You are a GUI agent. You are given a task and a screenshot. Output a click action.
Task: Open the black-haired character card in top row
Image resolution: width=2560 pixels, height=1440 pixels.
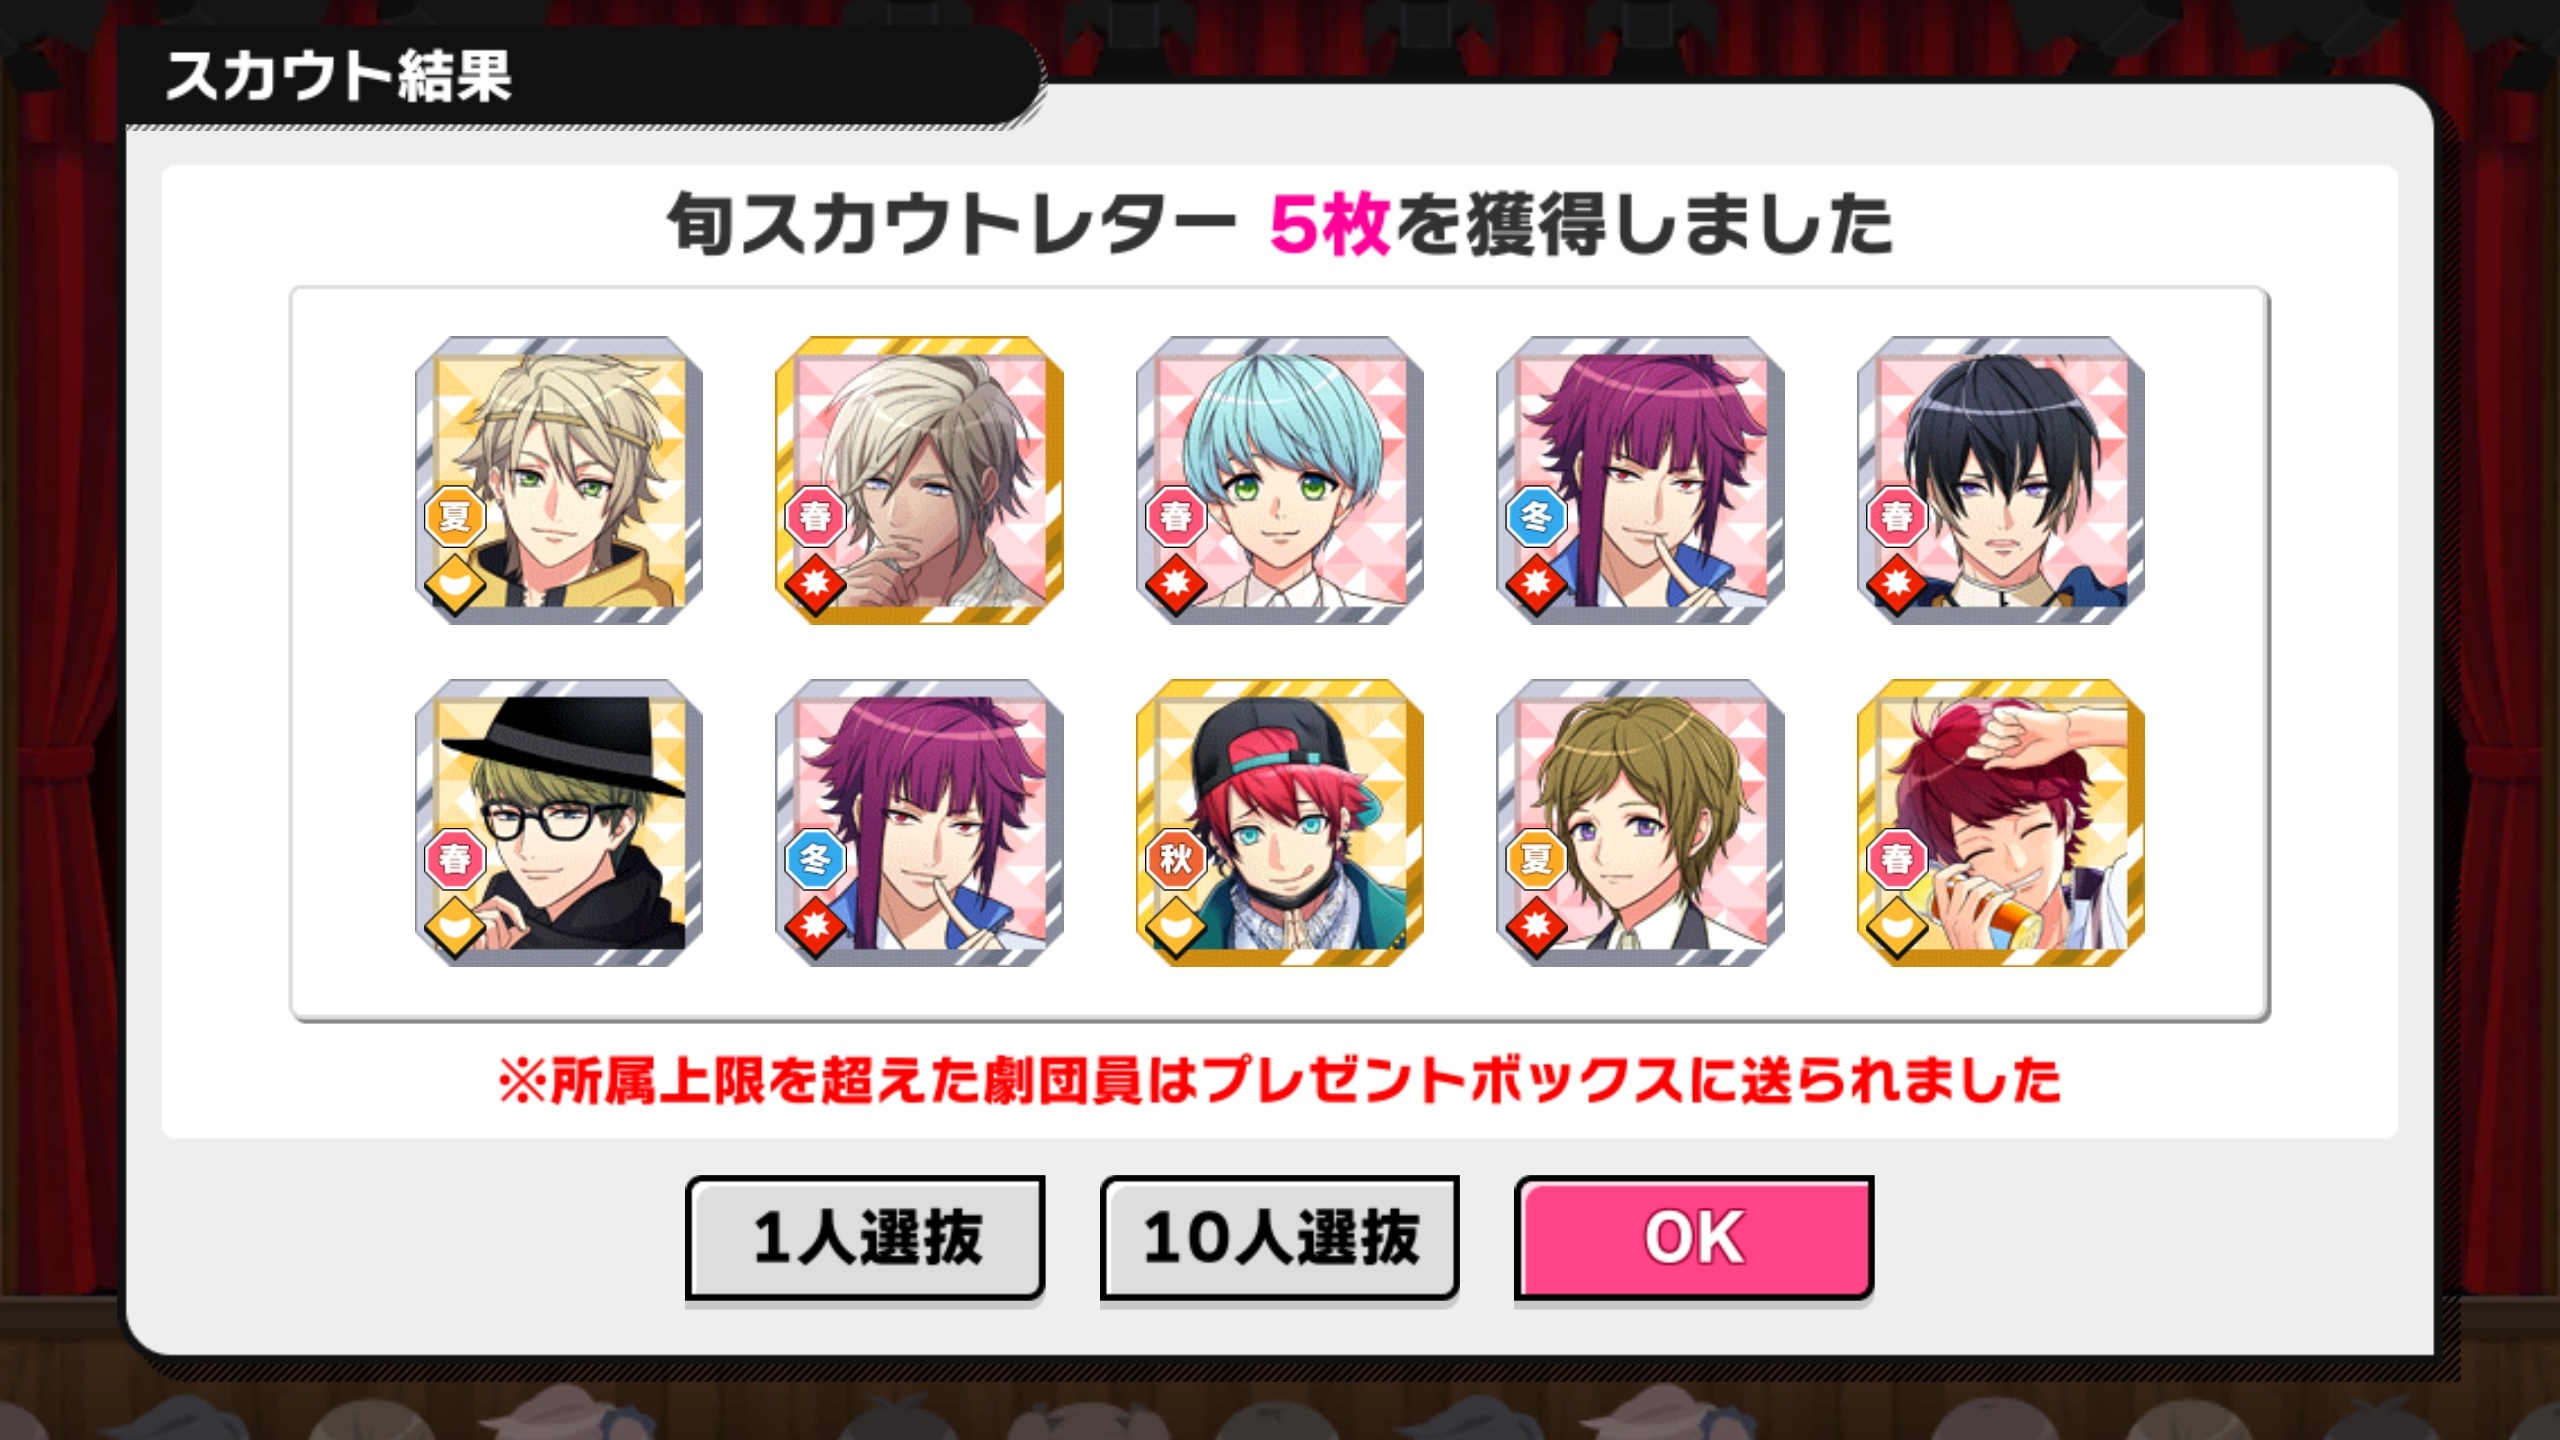(x=2001, y=480)
